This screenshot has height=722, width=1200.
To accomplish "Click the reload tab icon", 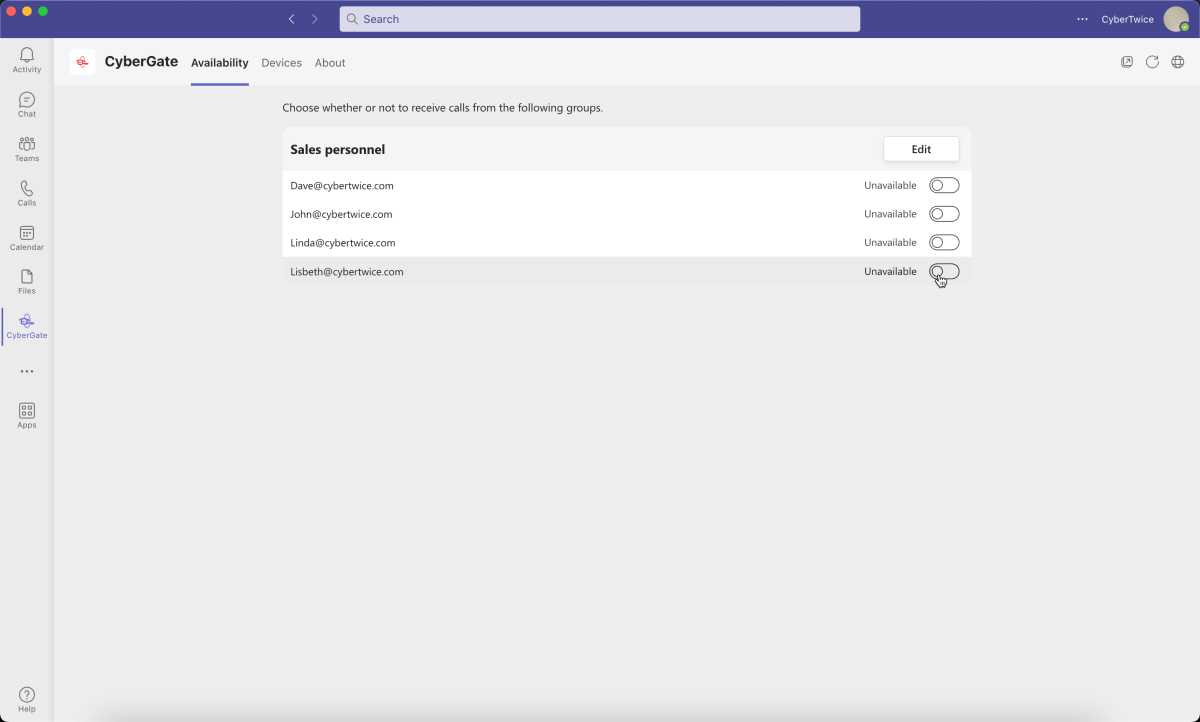I will 1152,62.
